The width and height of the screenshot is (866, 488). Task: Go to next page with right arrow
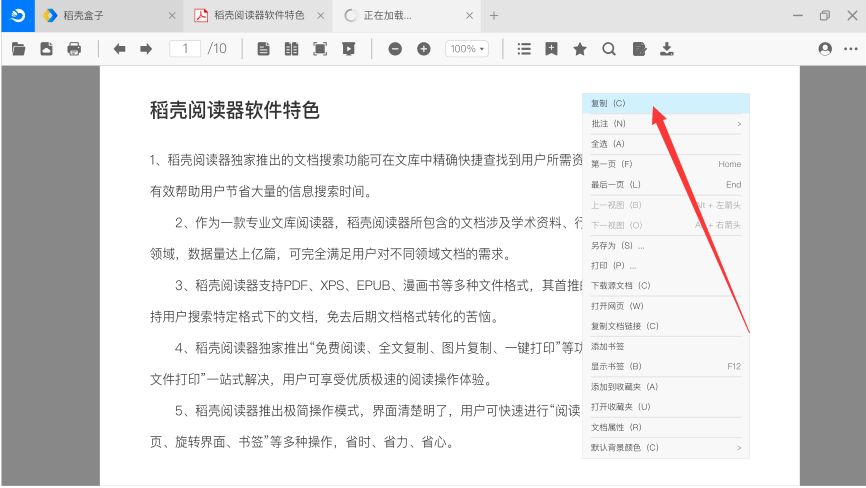(x=146, y=49)
